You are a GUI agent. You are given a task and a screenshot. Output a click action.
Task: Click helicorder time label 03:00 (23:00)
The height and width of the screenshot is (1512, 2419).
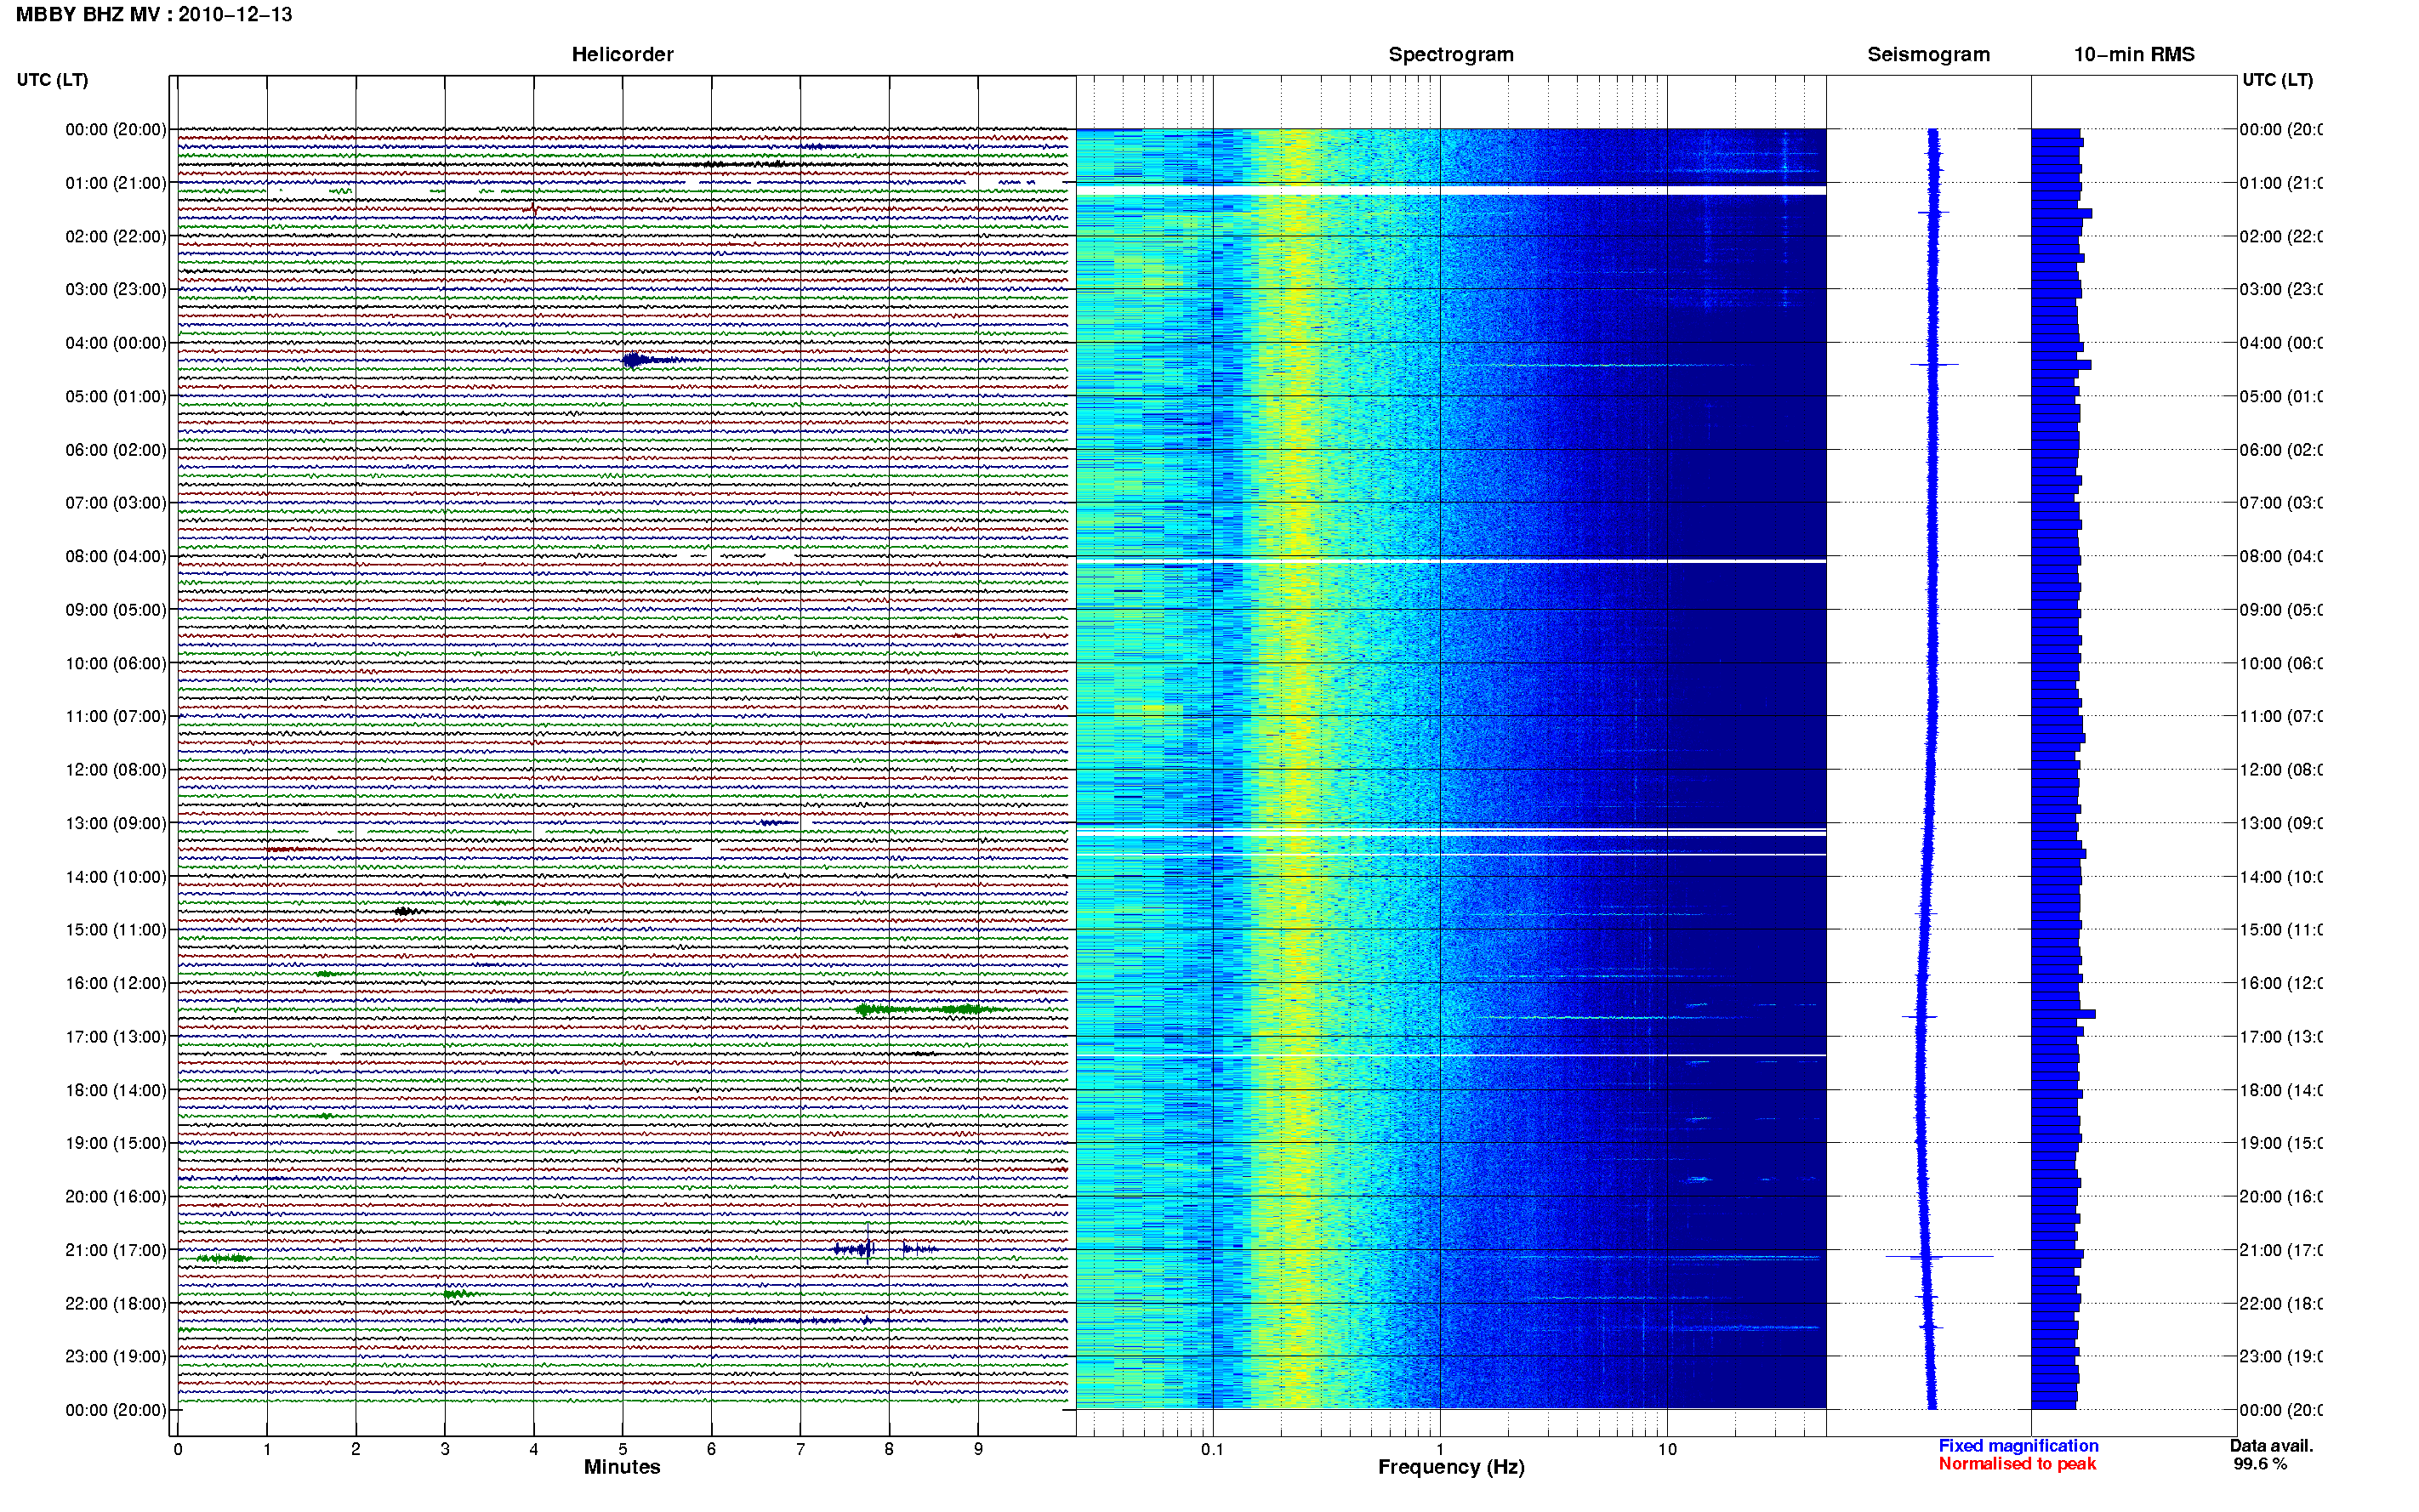[x=116, y=289]
